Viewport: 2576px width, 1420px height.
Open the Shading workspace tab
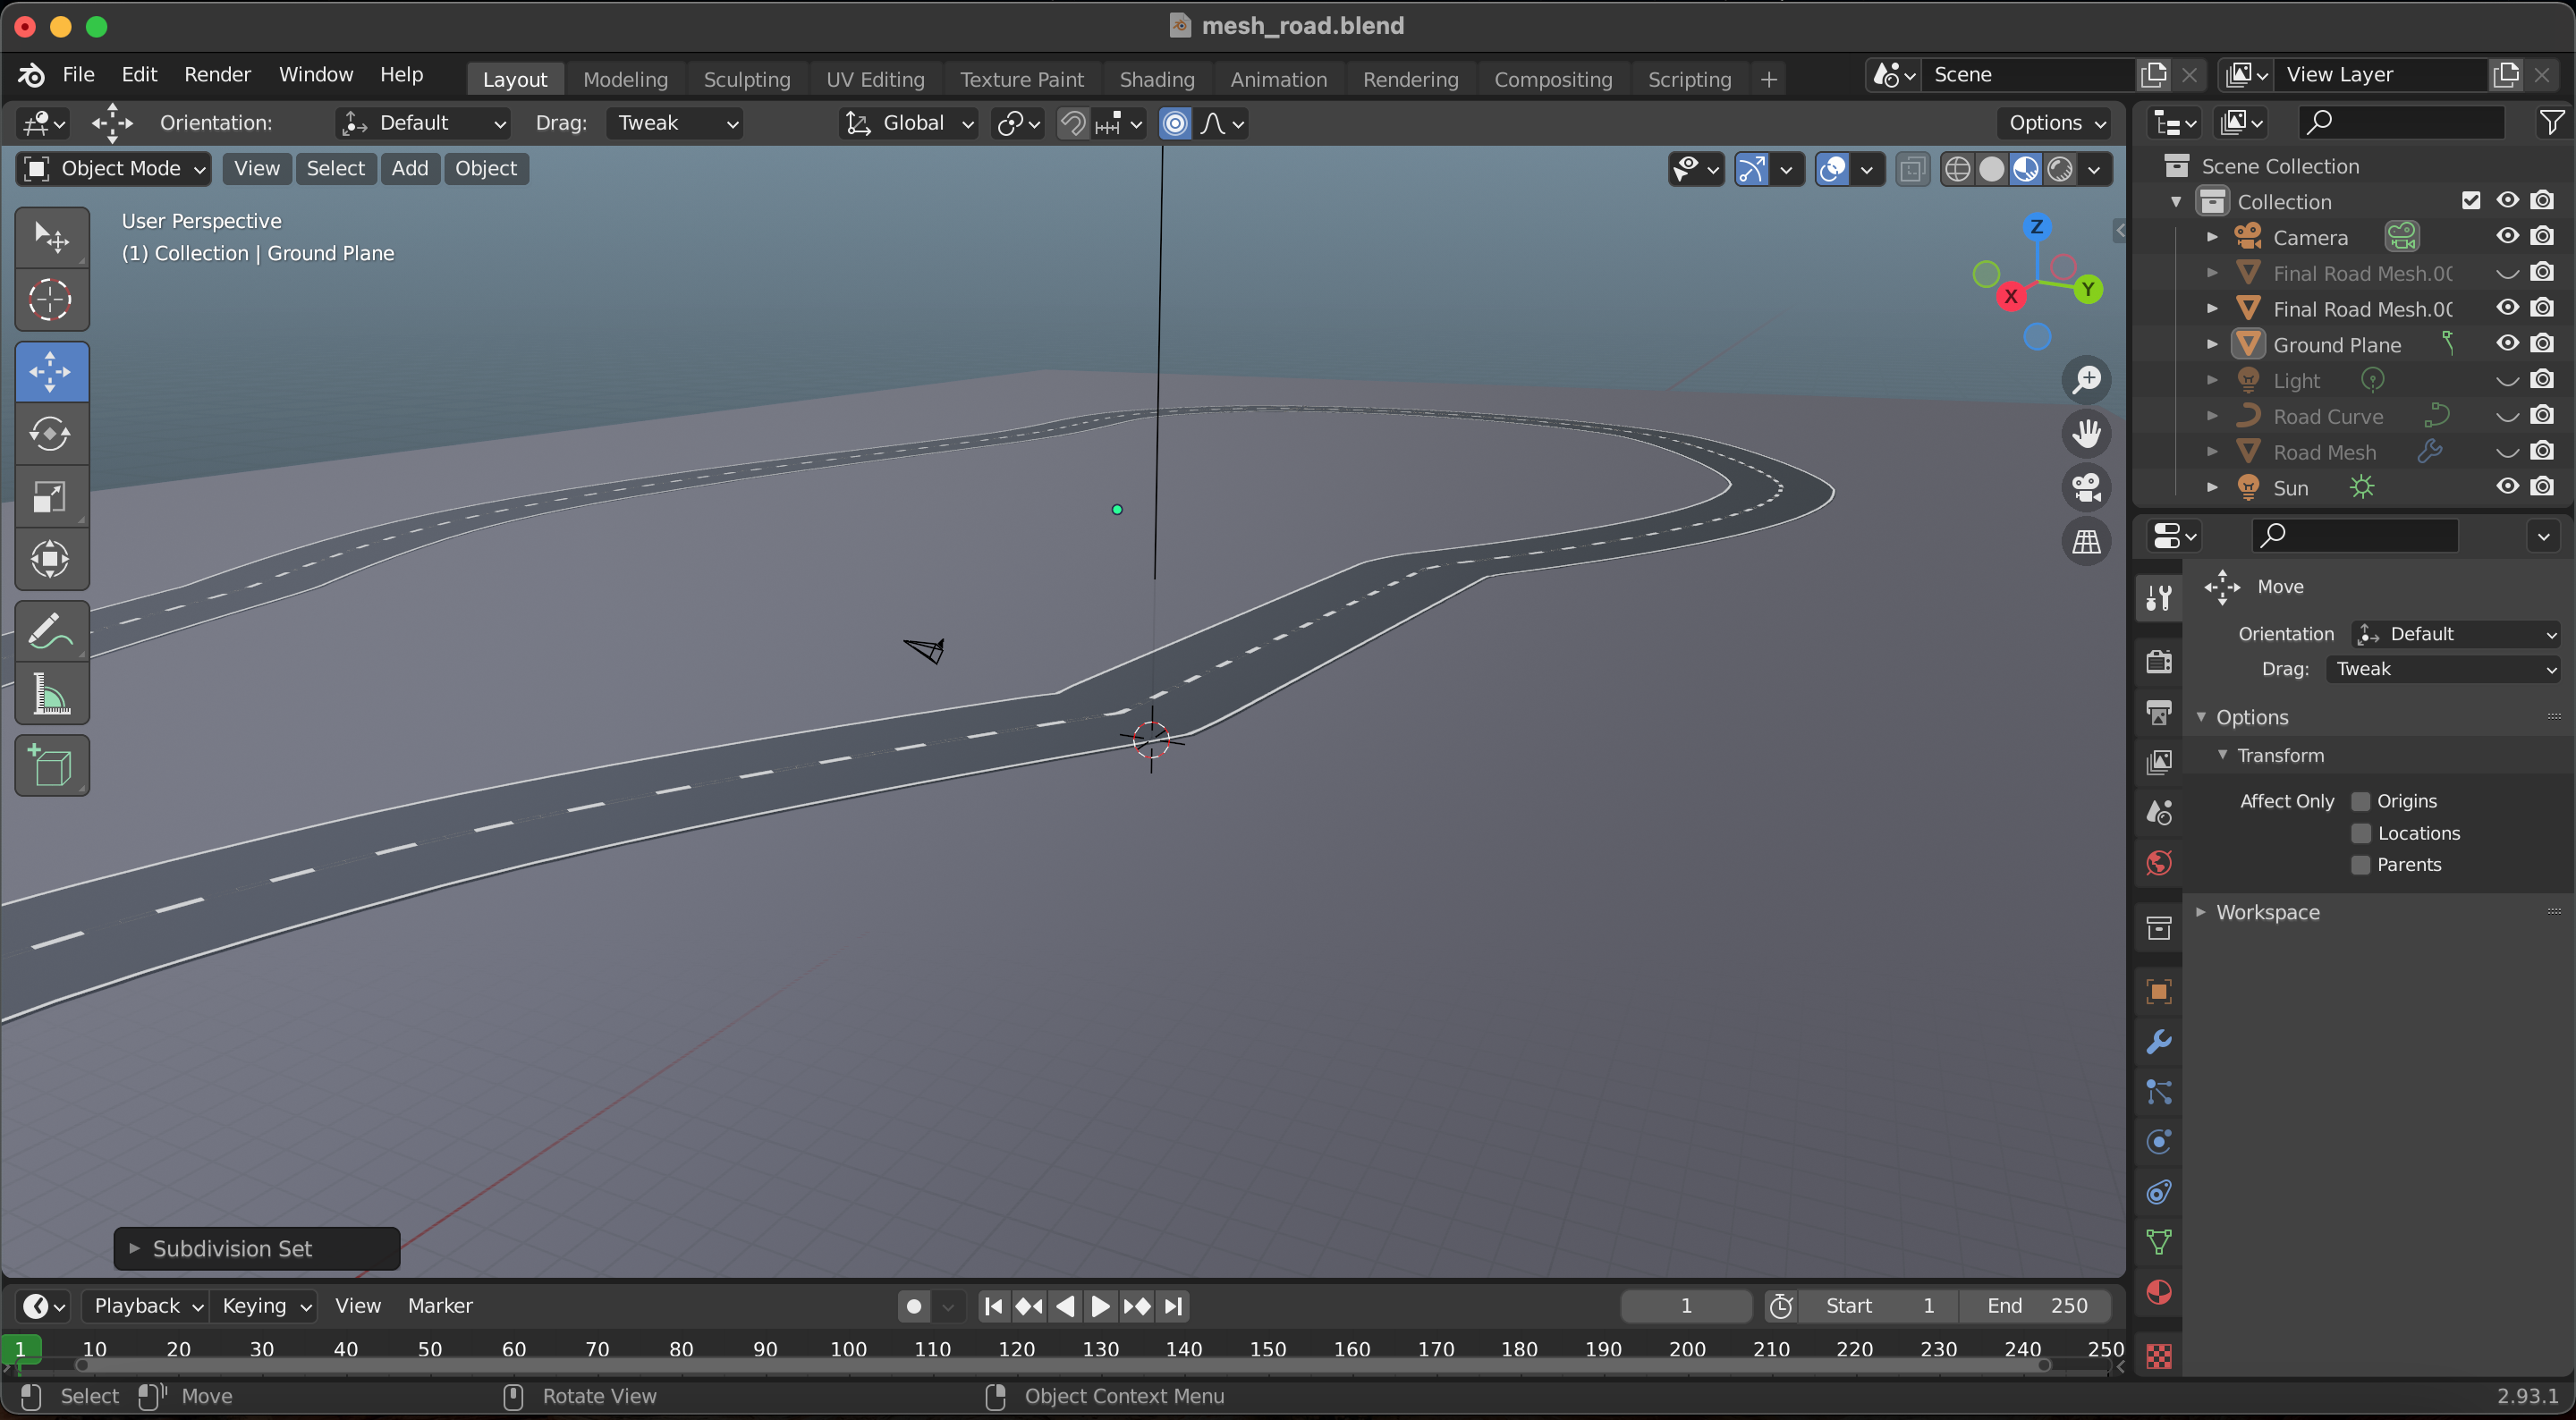pyautogui.click(x=1156, y=79)
